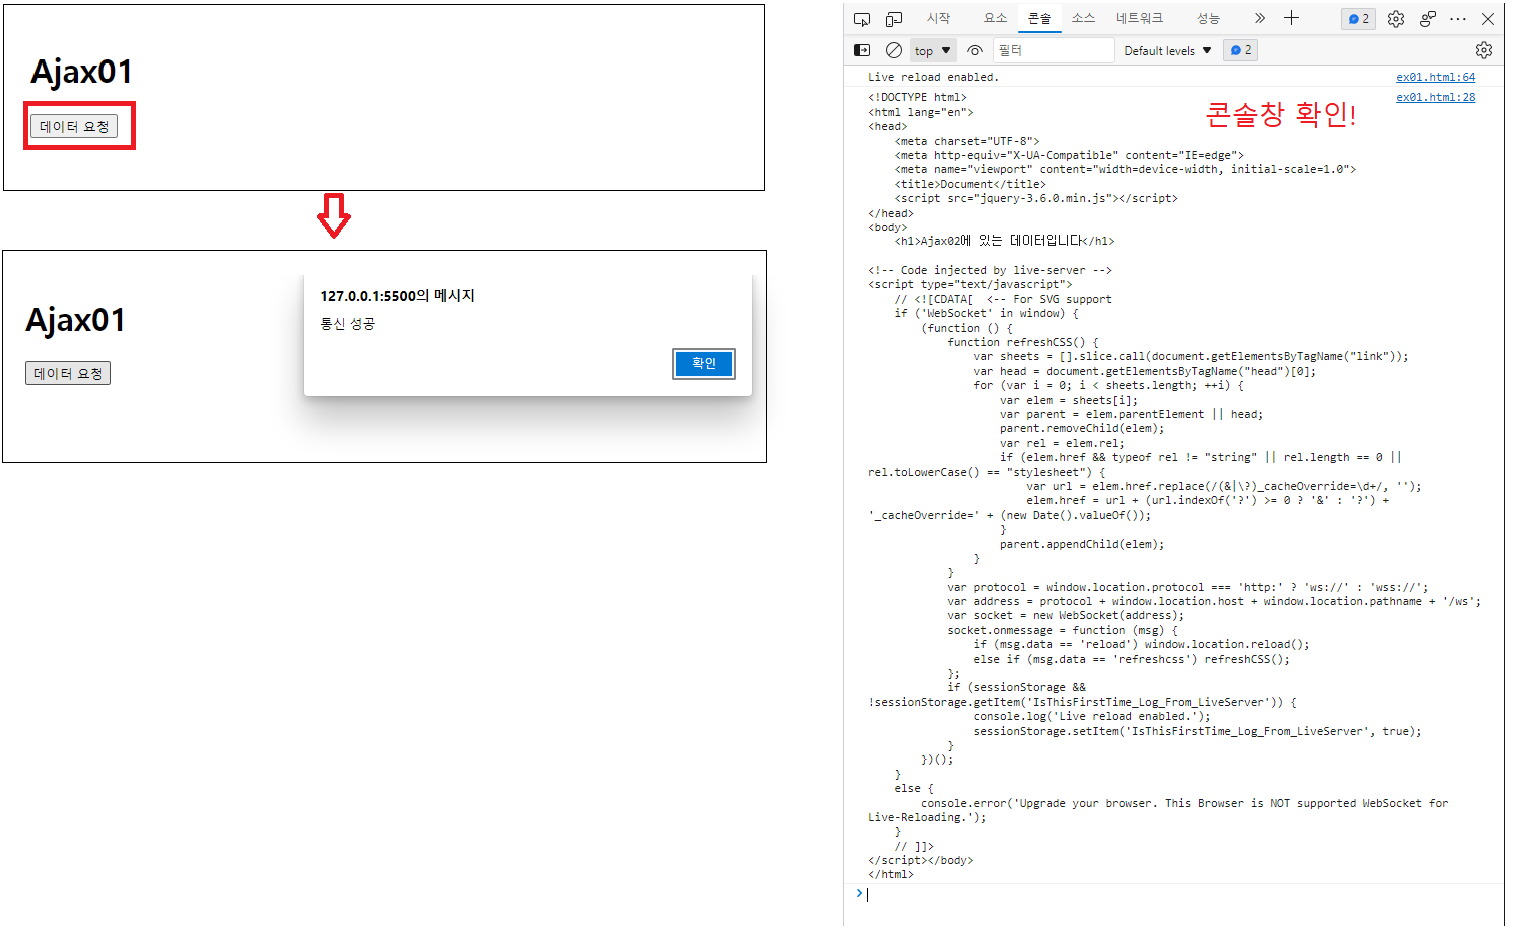Open the 소스 tab
The image size is (1522, 930).
1083,18
